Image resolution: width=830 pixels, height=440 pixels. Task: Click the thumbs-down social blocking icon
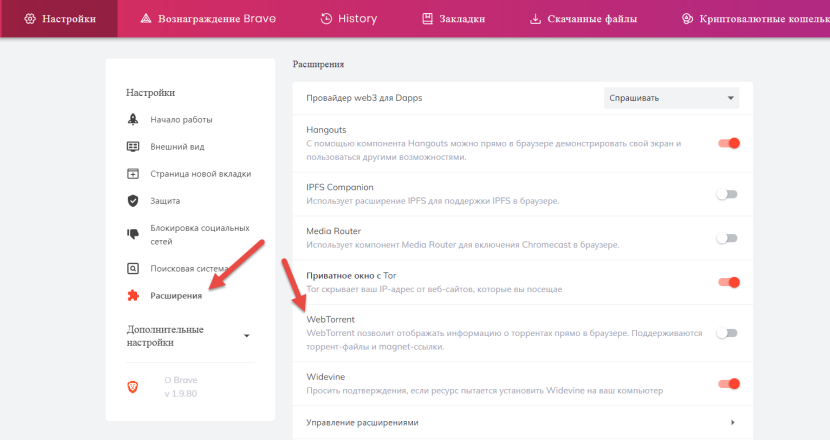click(x=133, y=234)
